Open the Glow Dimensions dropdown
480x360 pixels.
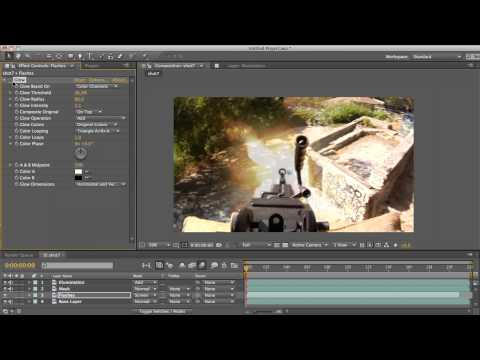point(101,184)
